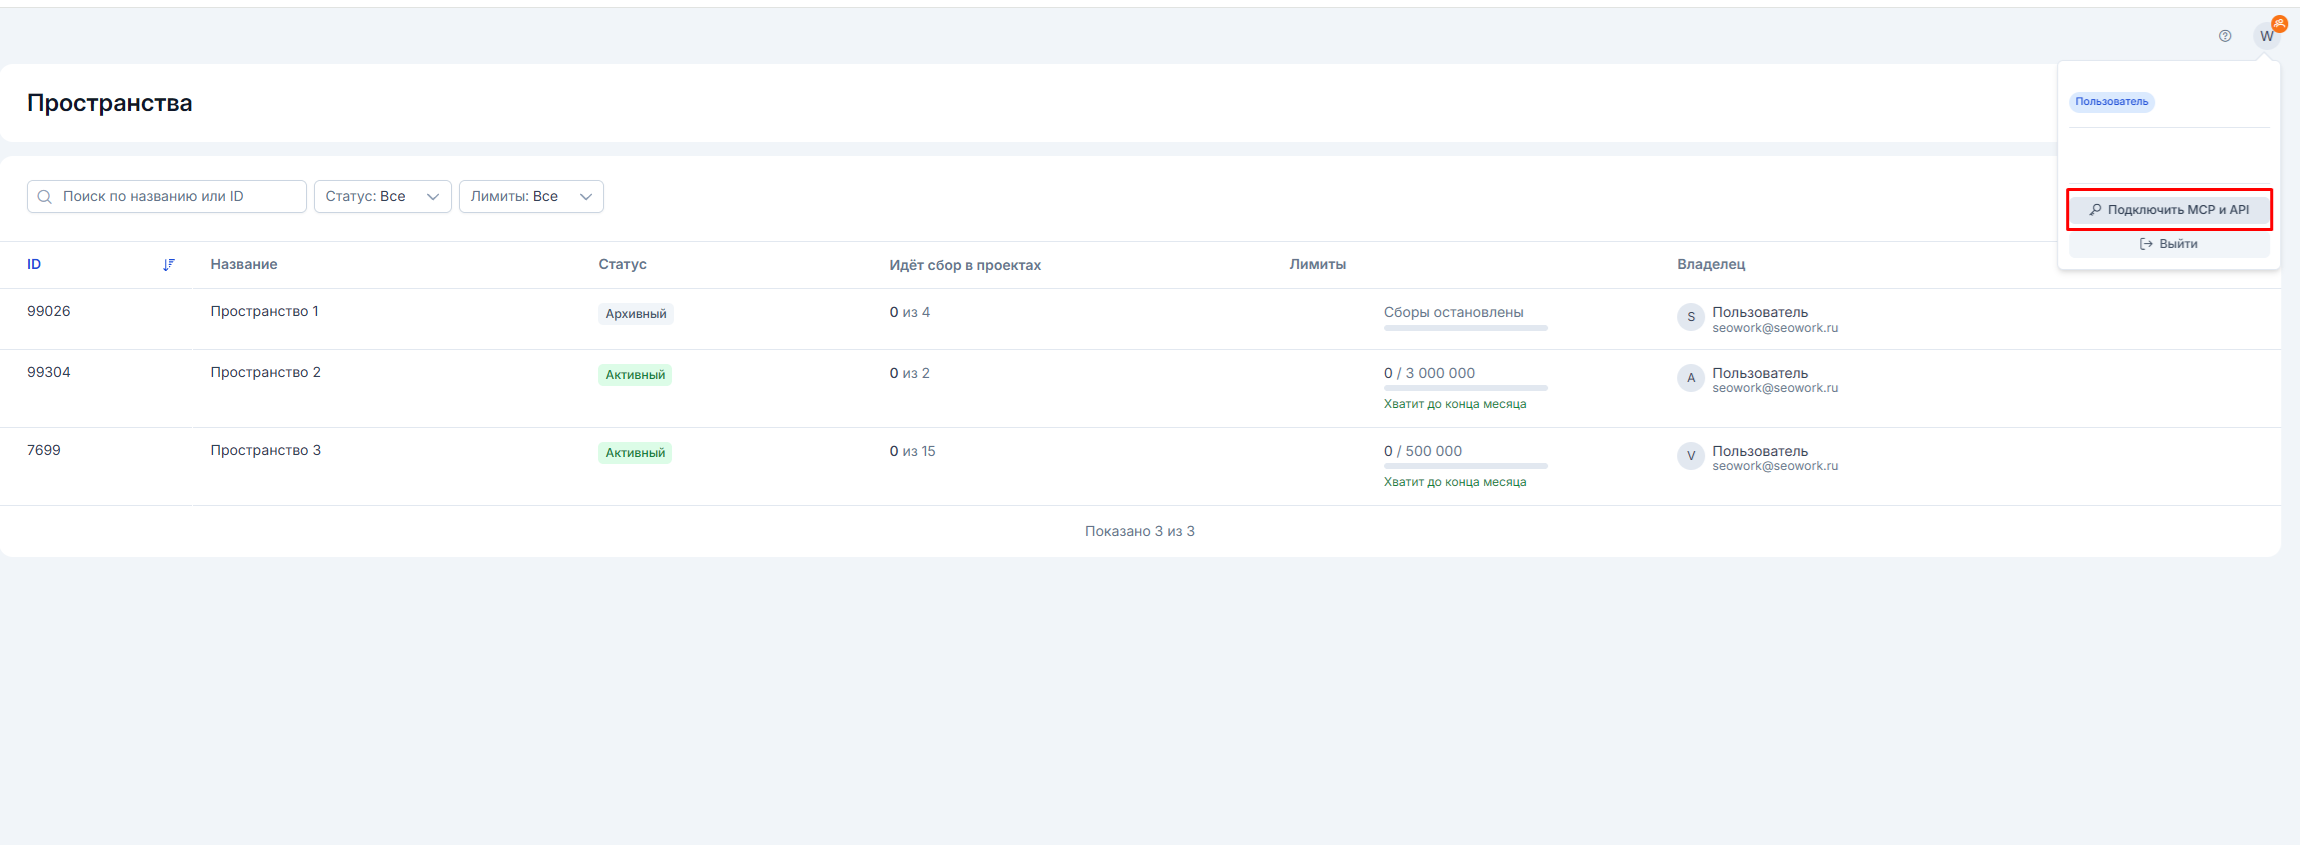The width and height of the screenshot is (2300, 845).
Task: Click Активный badge of Пространство 3
Action: [635, 453]
